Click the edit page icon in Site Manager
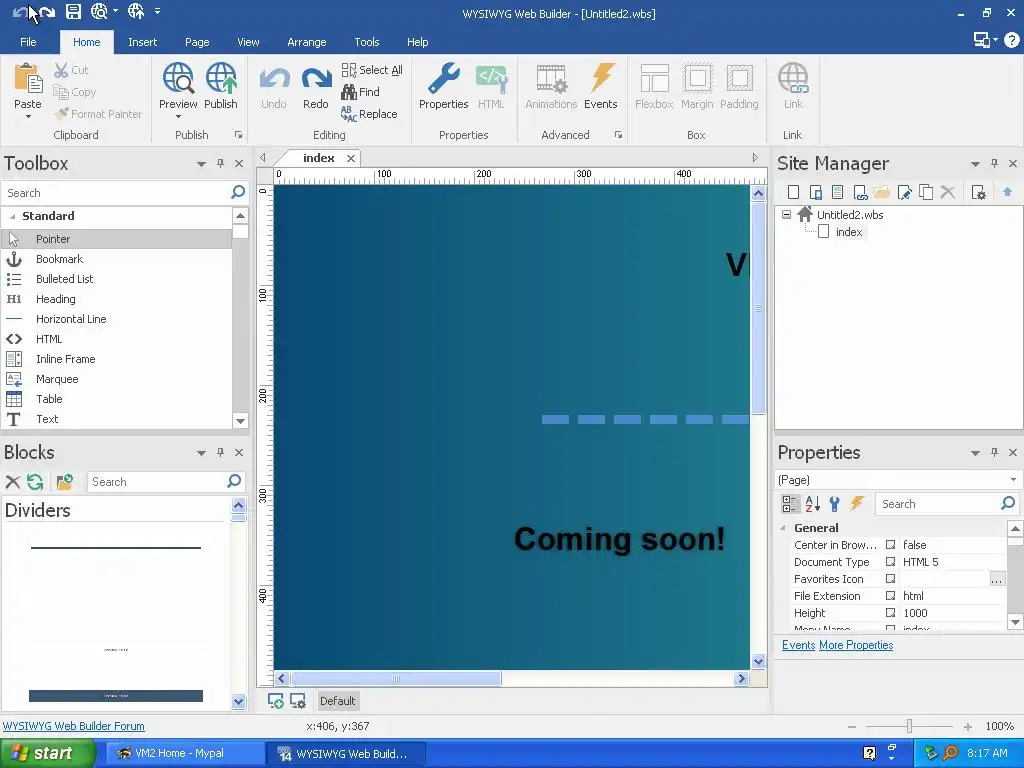The height and width of the screenshot is (768, 1024). click(904, 192)
